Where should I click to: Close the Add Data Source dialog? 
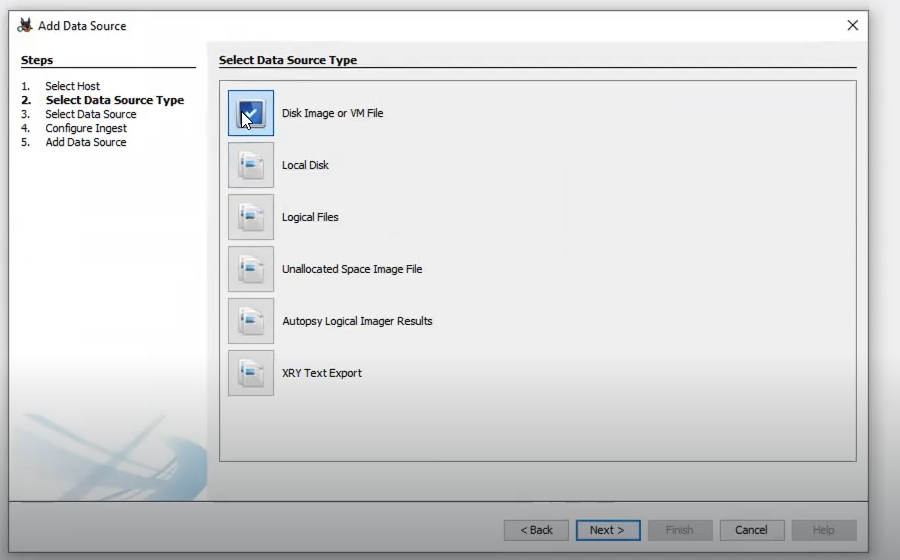pos(852,25)
